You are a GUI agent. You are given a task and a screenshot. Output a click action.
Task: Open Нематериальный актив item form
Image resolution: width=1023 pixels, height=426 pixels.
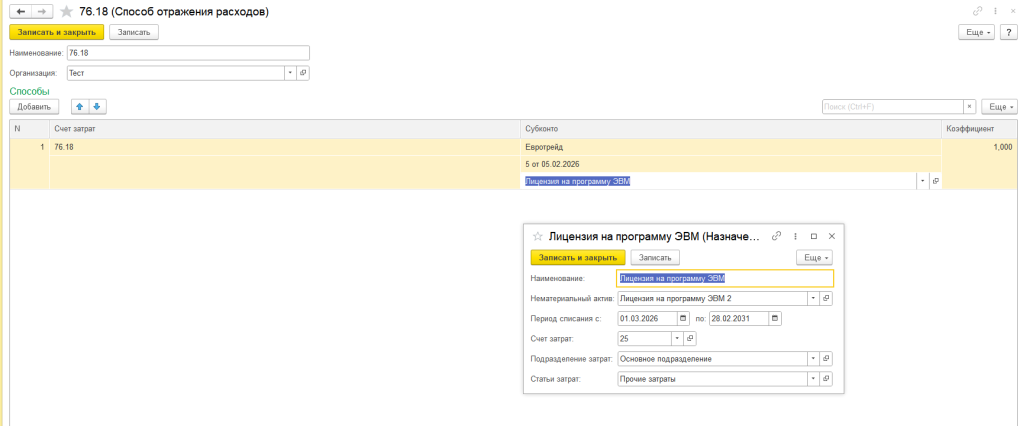(x=827, y=298)
